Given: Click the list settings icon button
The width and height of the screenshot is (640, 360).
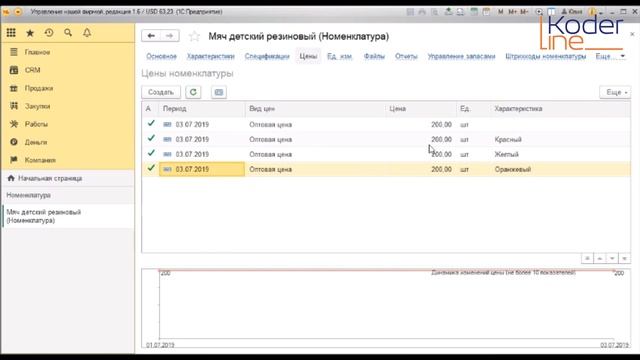Looking at the screenshot, I should pyautogui.click(x=219, y=92).
